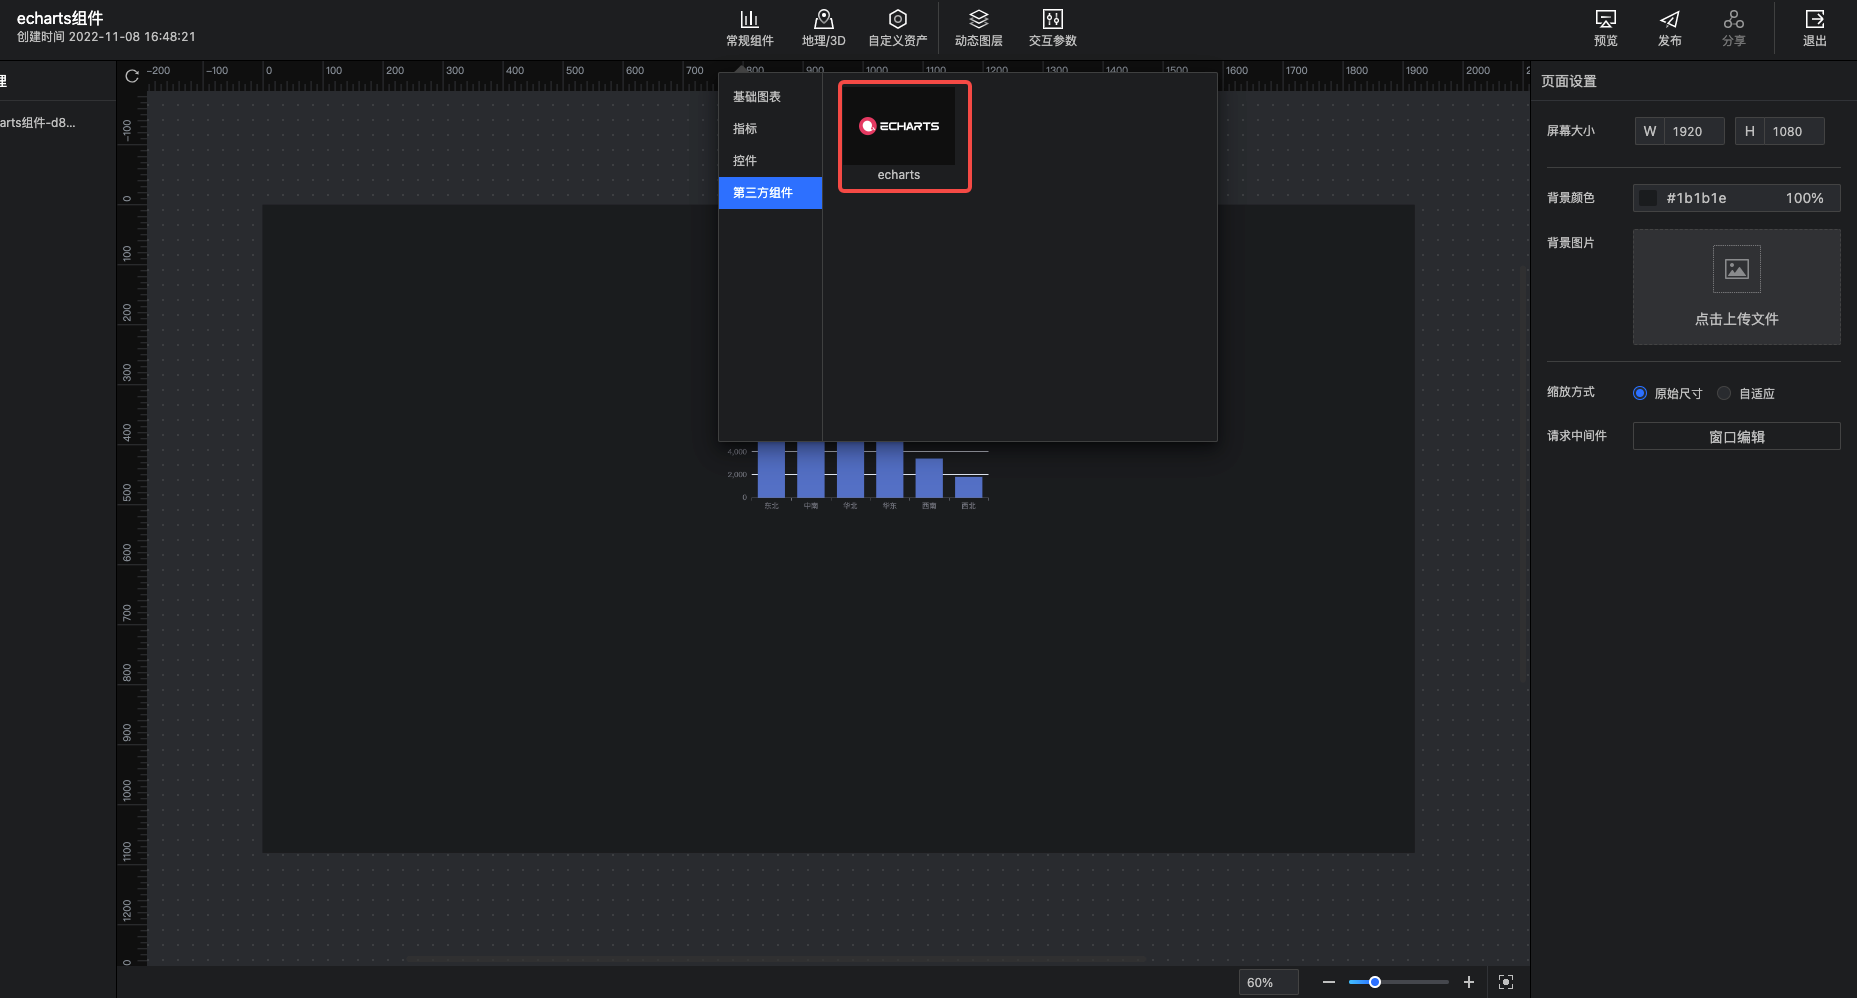Select the 原始尺寸 radio button
Viewport: 1857px width, 998px height.
pos(1640,393)
